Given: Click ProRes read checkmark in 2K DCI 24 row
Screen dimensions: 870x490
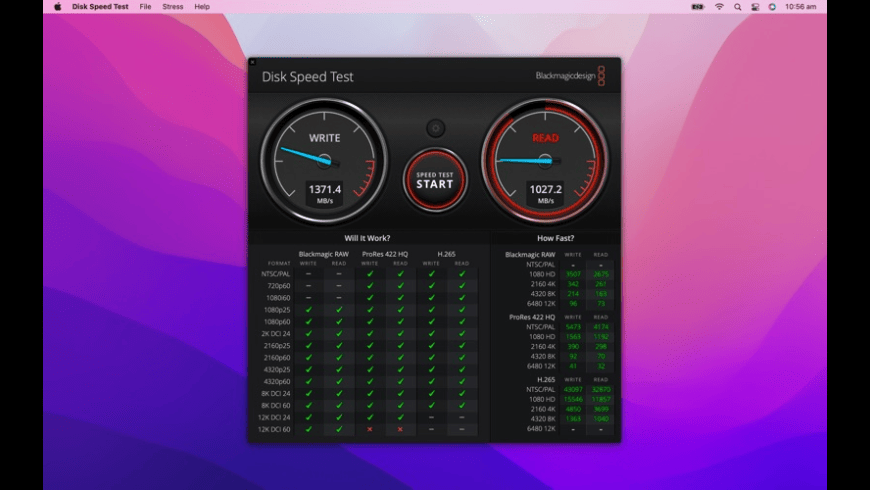Looking at the screenshot, I should [400, 334].
